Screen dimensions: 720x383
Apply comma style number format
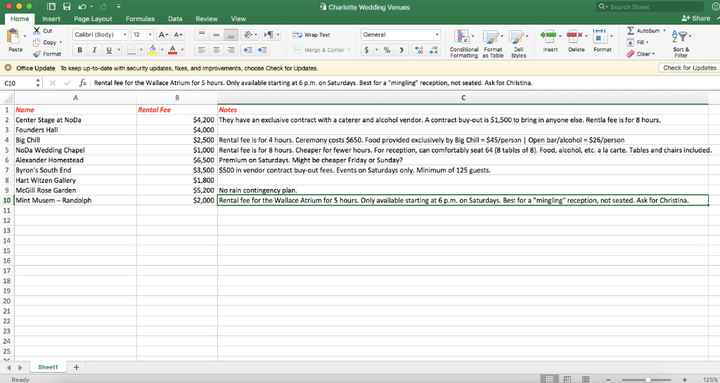(401, 50)
